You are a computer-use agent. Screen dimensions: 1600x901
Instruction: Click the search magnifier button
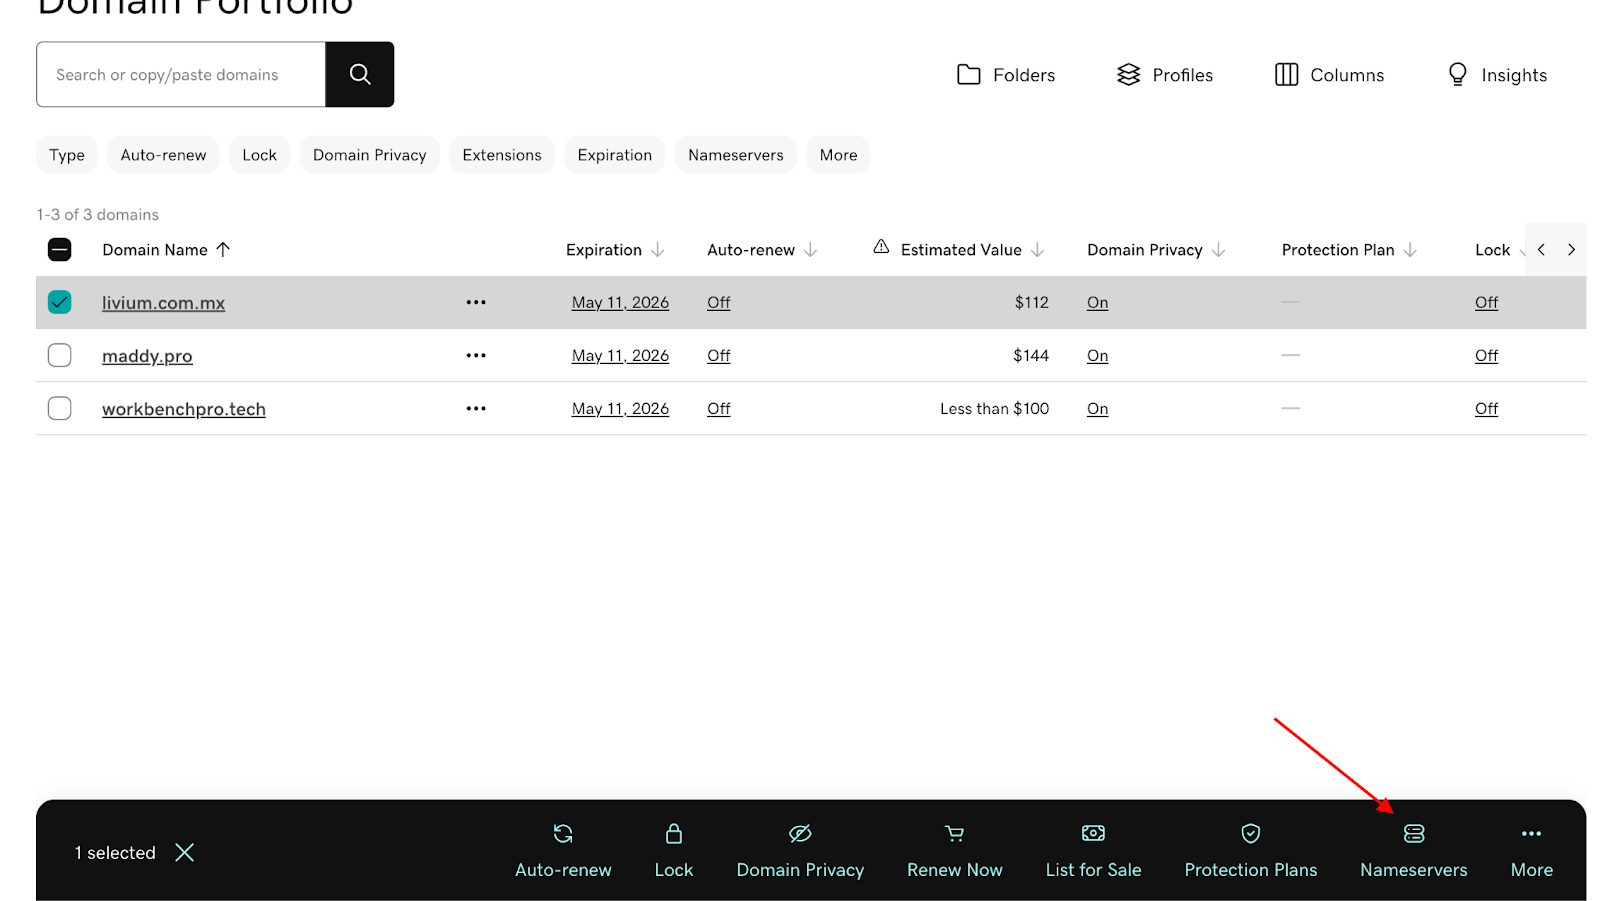point(360,74)
